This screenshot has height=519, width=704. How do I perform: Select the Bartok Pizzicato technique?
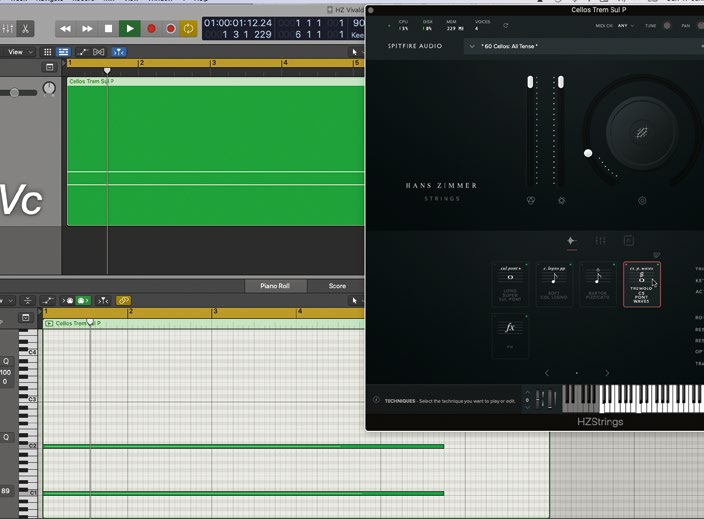pyautogui.click(x=598, y=284)
